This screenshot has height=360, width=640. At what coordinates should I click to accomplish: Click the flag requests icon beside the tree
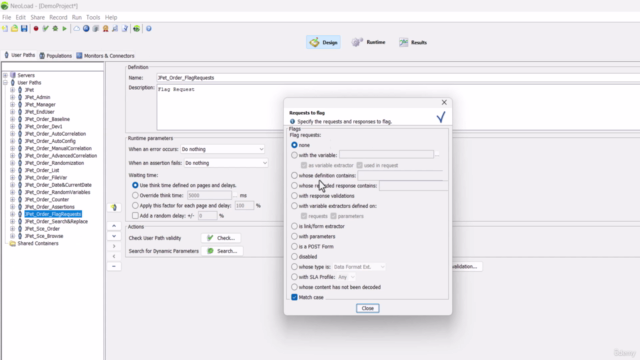(114, 207)
